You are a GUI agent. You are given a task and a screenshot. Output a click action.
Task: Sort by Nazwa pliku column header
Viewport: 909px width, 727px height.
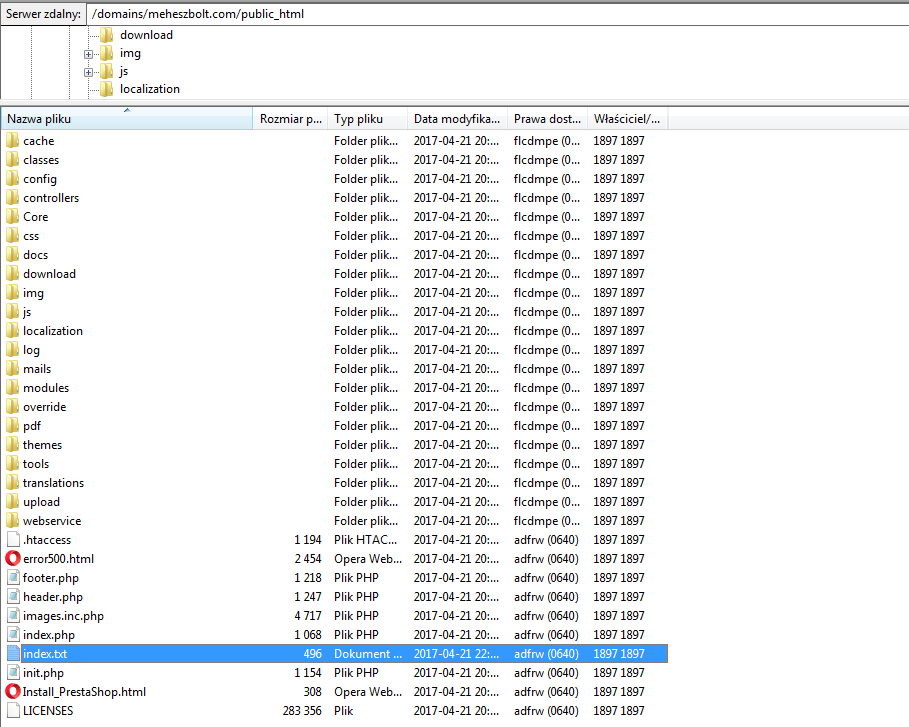point(126,119)
